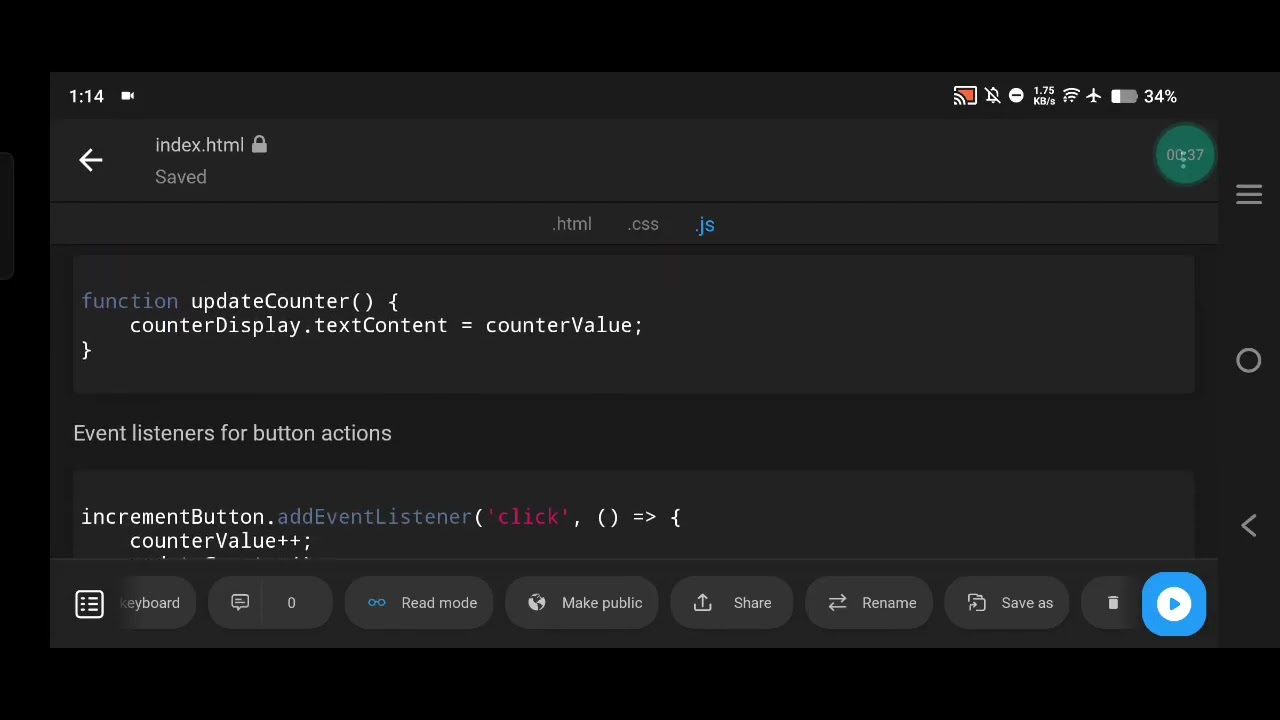Tap the 1.75 KB/s network speed indicator
1280x720 pixels.
(1044, 96)
